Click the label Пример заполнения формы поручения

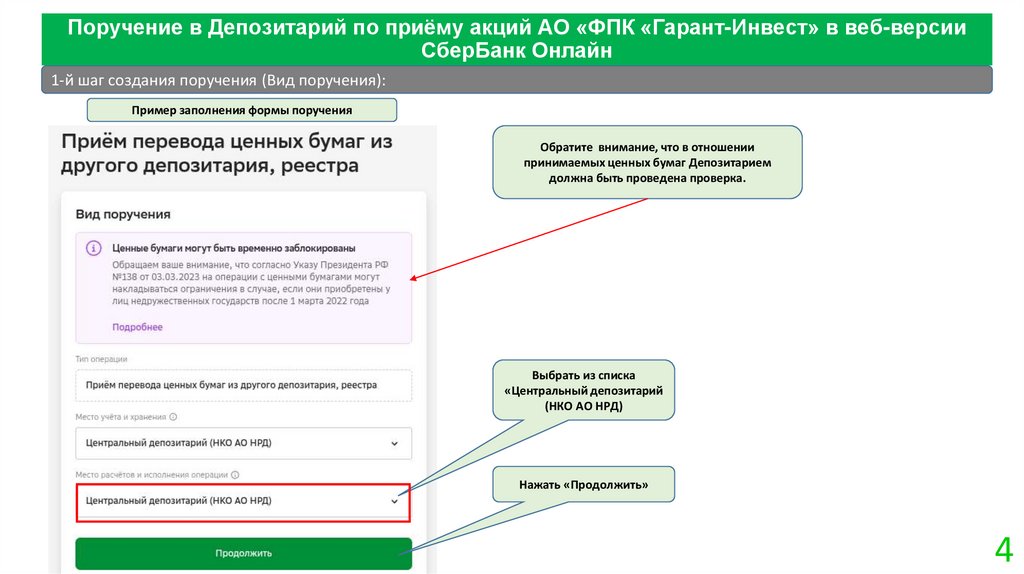242,110
